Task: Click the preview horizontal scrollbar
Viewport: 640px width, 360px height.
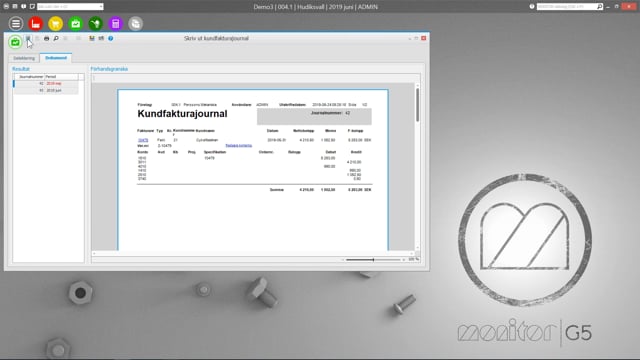Action: [253, 253]
